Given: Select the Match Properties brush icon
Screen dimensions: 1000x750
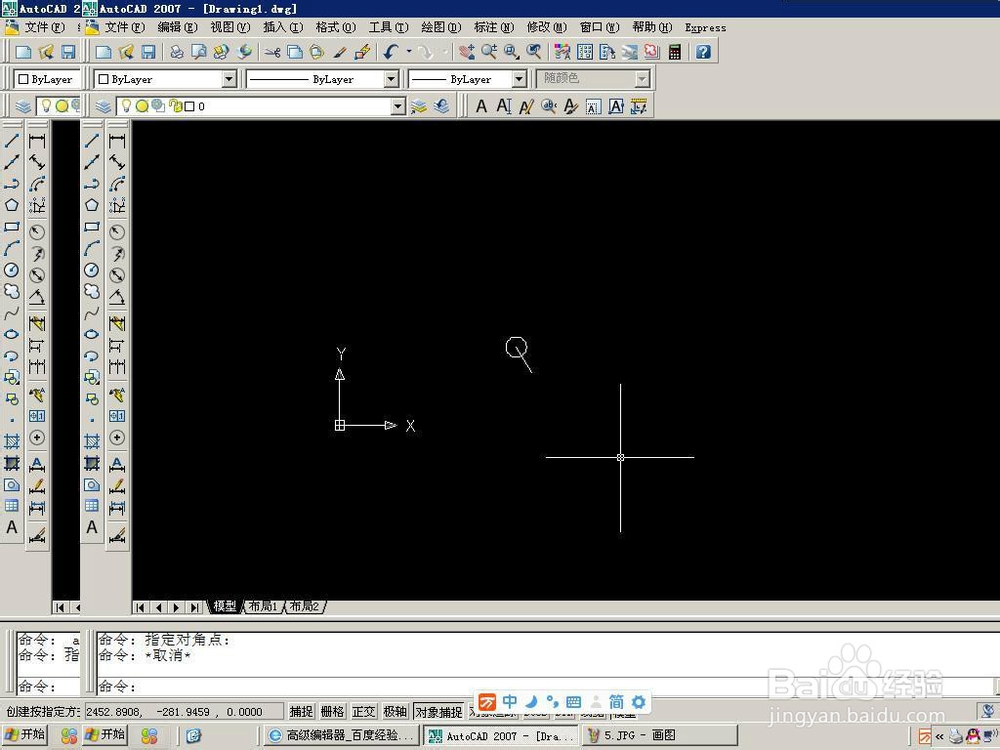Looking at the screenshot, I should coord(339,52).
